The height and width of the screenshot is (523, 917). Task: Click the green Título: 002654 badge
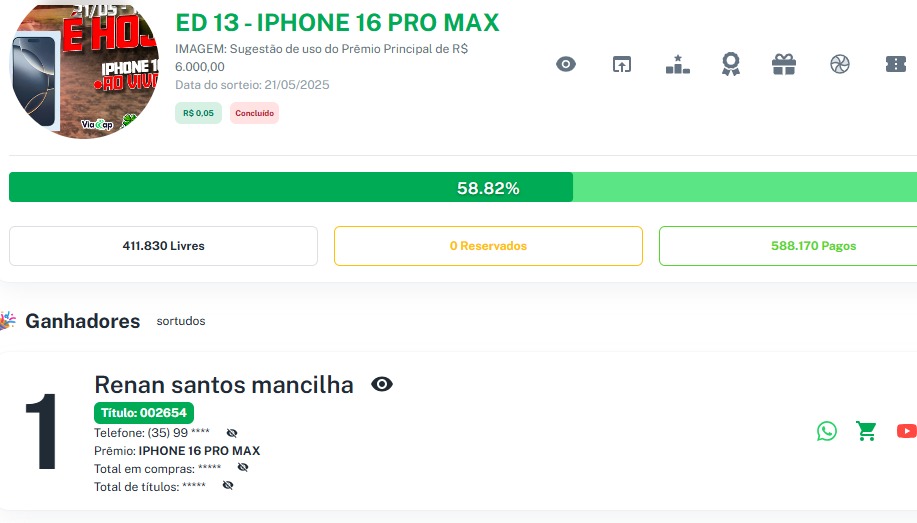pyautogui.click(x=144, y=412)
